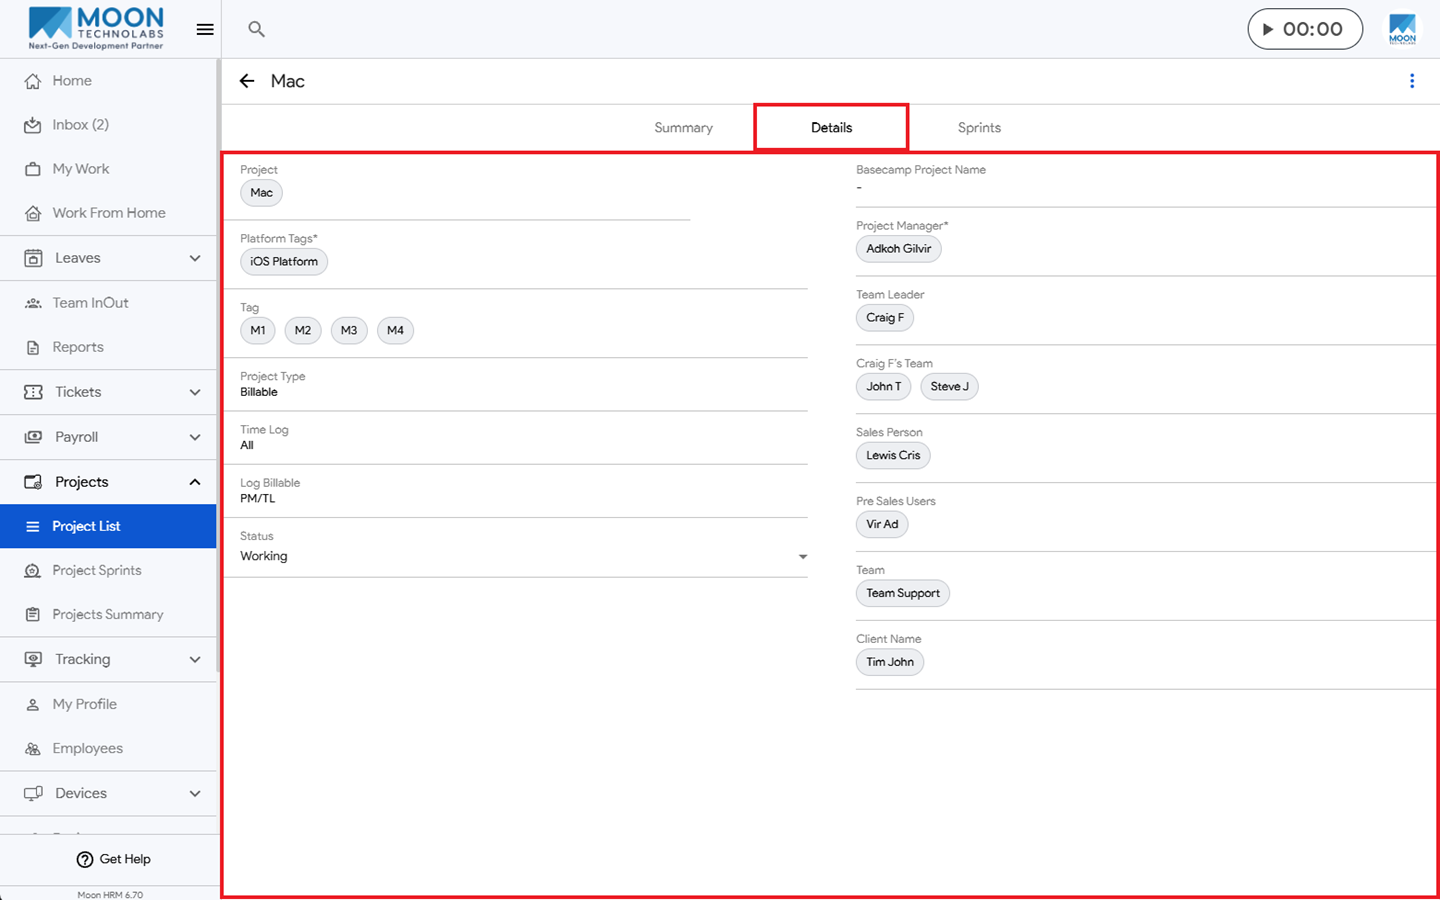Click the Project Sprints icon
The height and width of the screenshot is (900, 1440).
33,570
